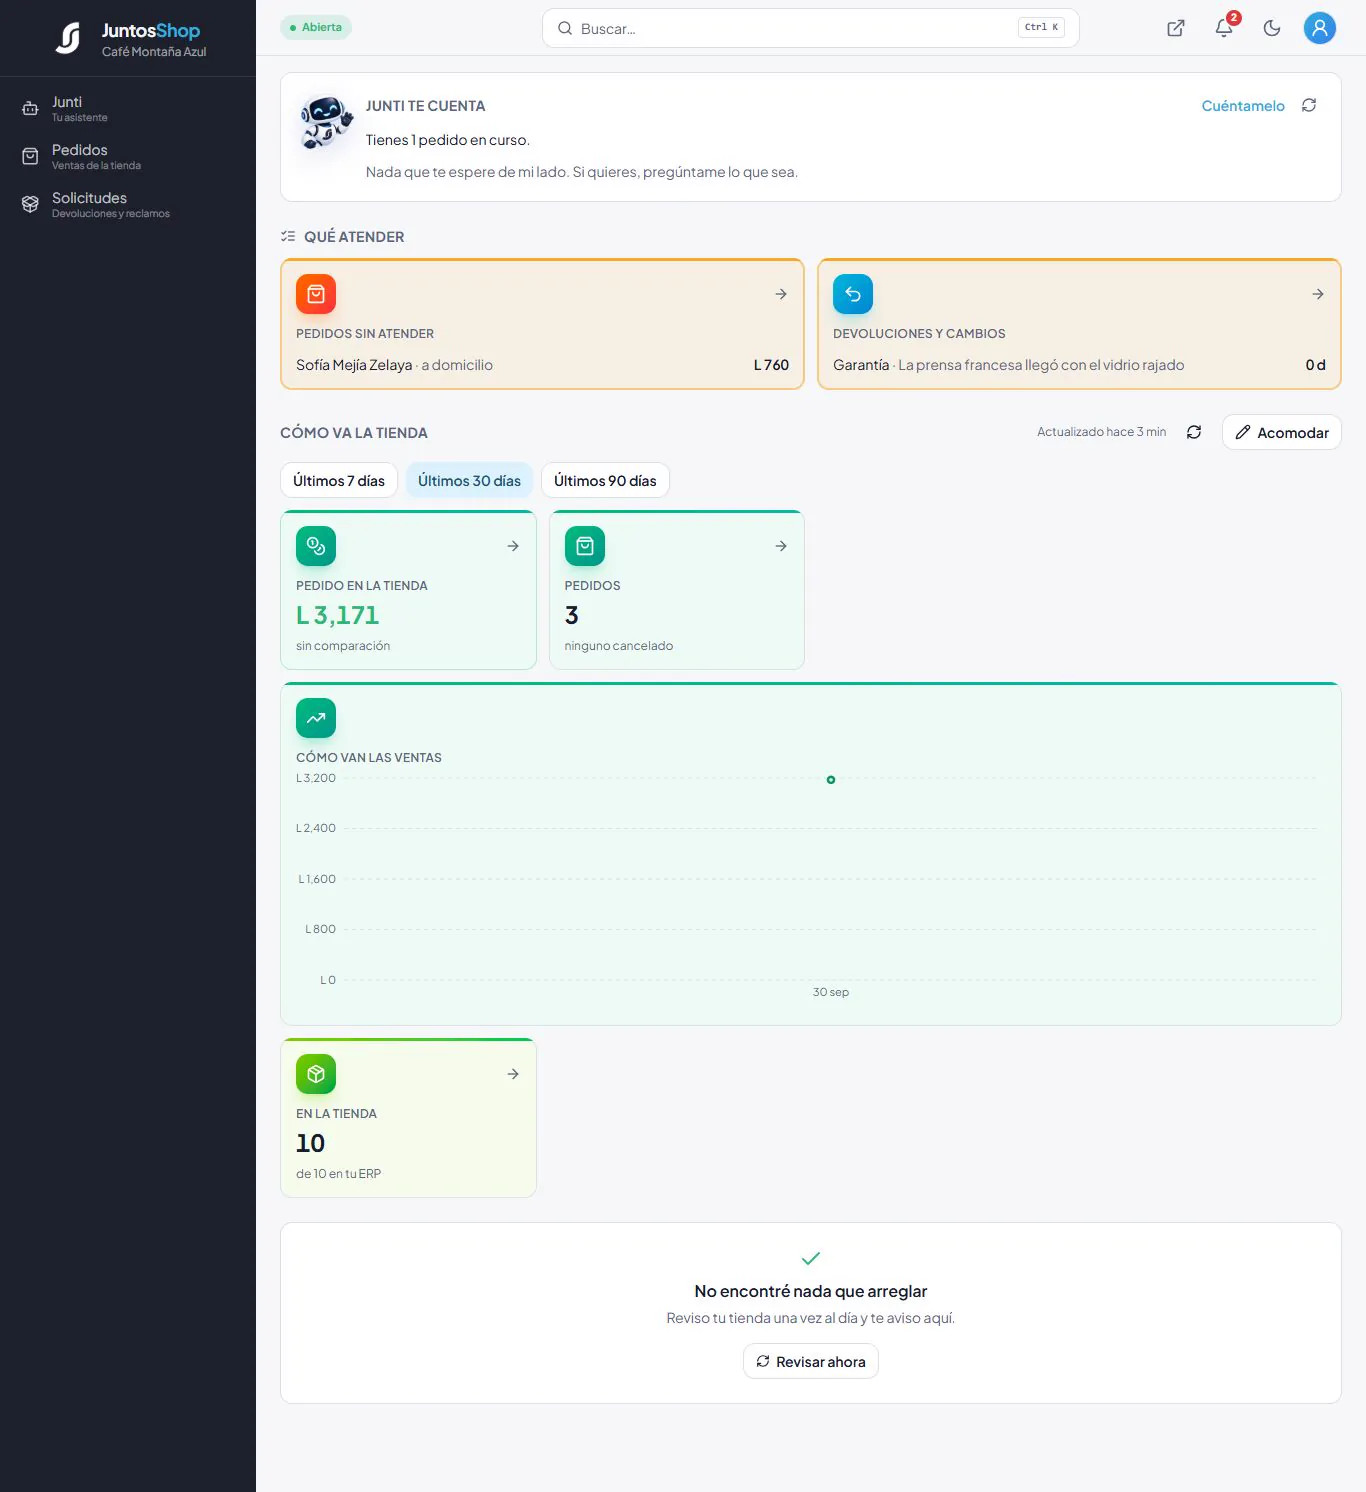
Task: Click the search field Buscar
Action: click(811, 28)
